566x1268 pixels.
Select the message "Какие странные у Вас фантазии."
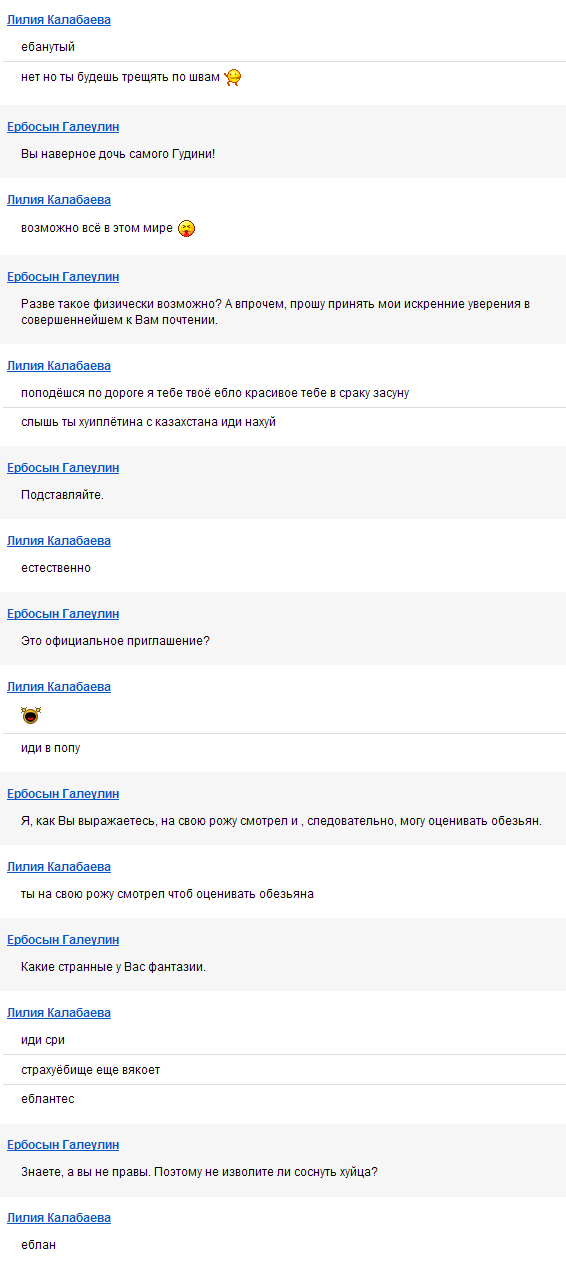113,967
